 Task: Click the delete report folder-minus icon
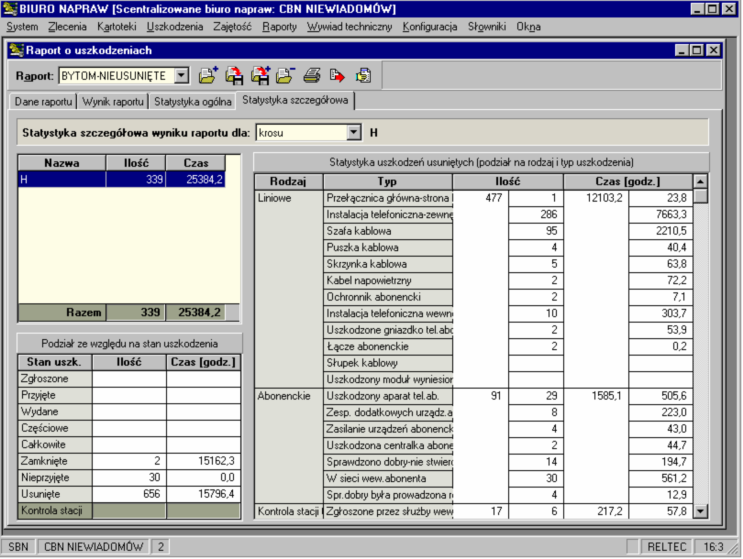click(285, 75)
